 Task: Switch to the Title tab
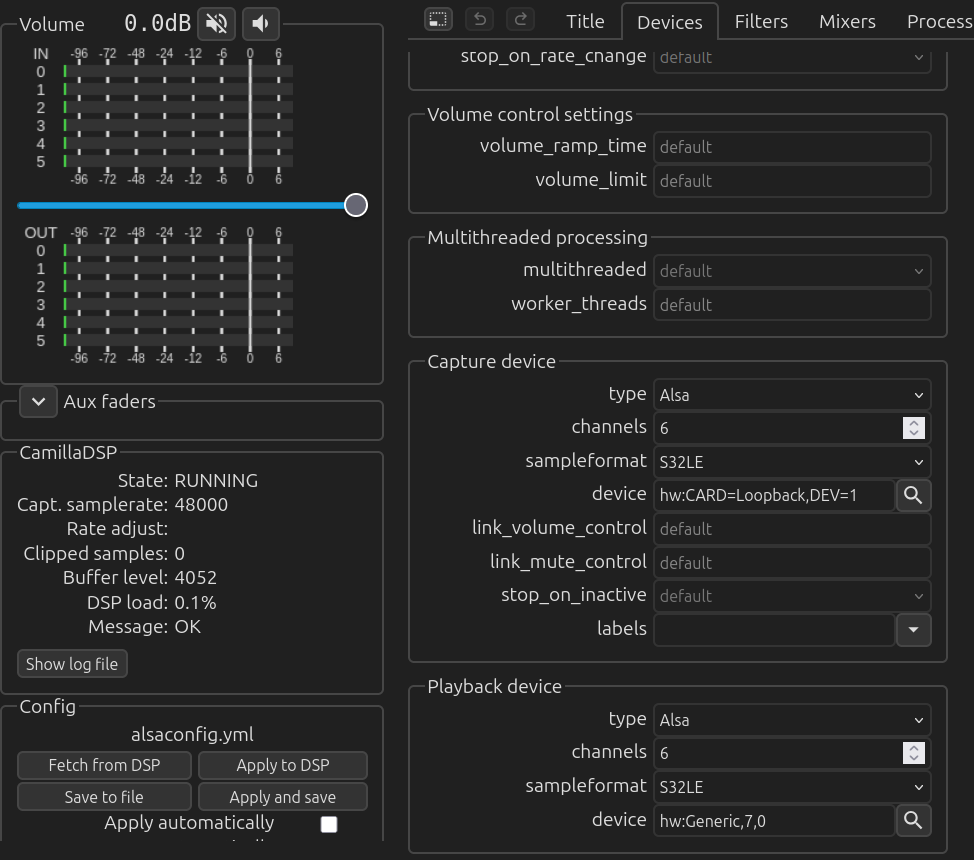[x=585, y=22]
